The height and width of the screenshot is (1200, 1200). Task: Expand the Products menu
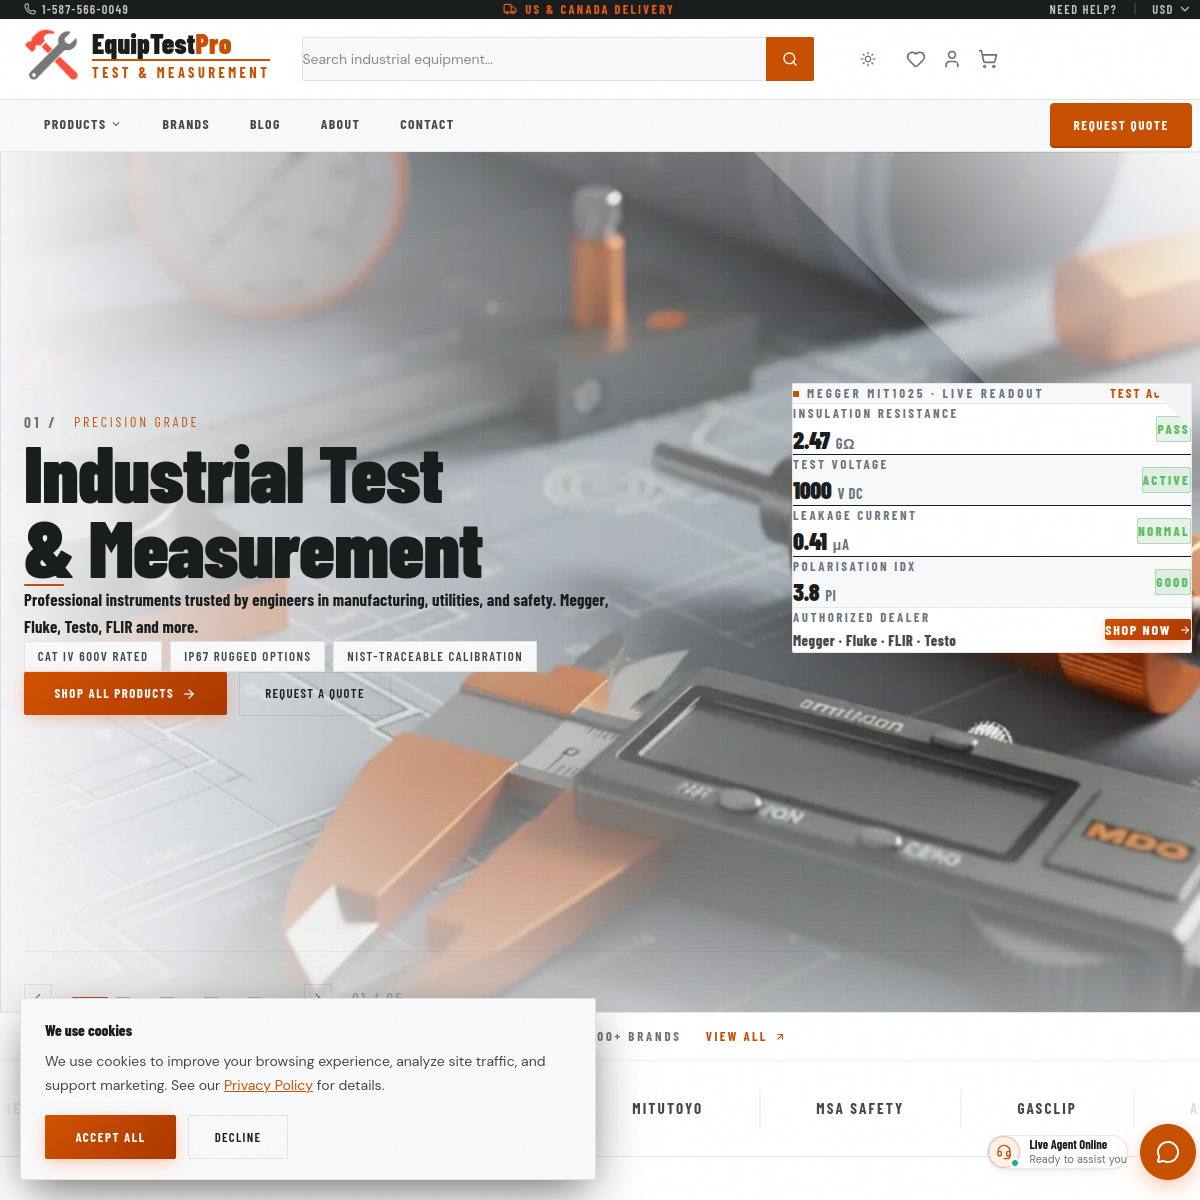(x=82, y=125)
